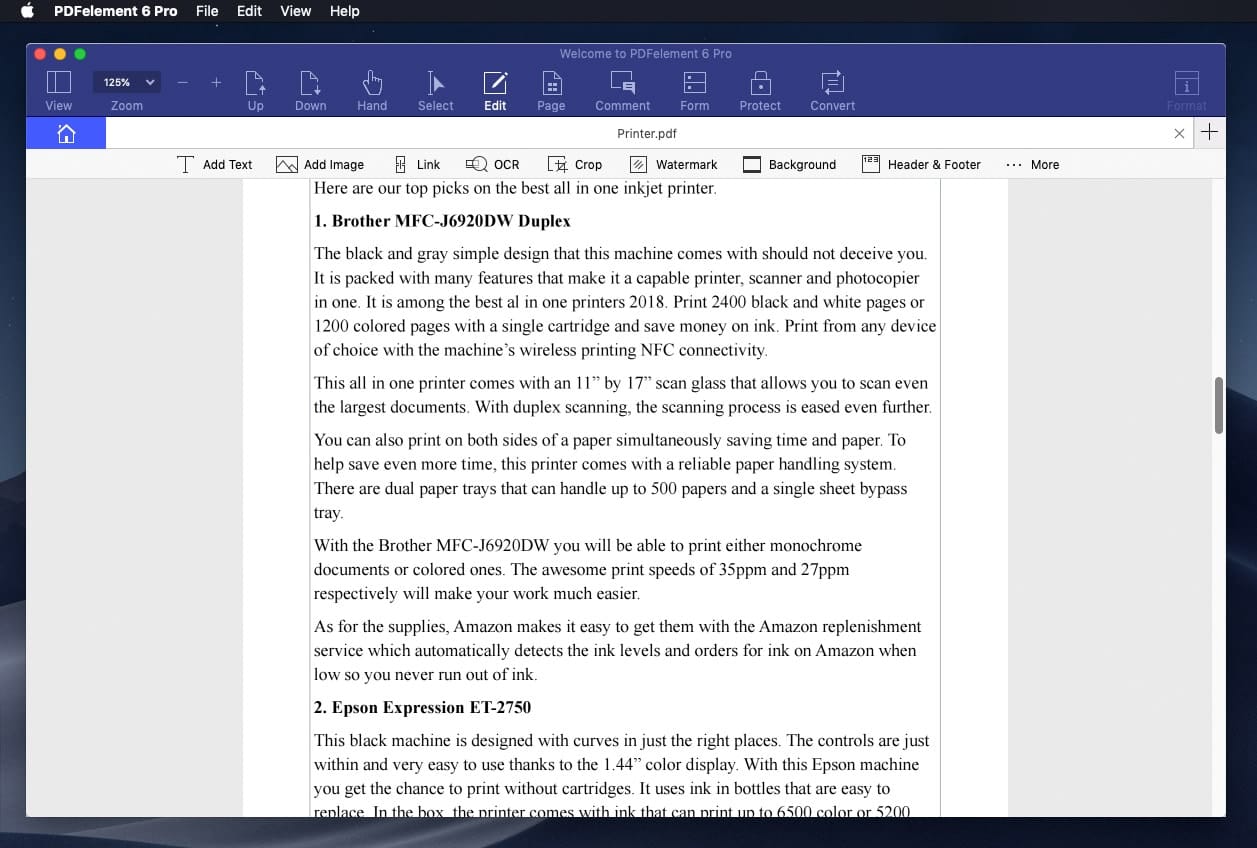Screen dimensions: 1257x848
Task: Select the Crop tool
Action: coord(575,164)
